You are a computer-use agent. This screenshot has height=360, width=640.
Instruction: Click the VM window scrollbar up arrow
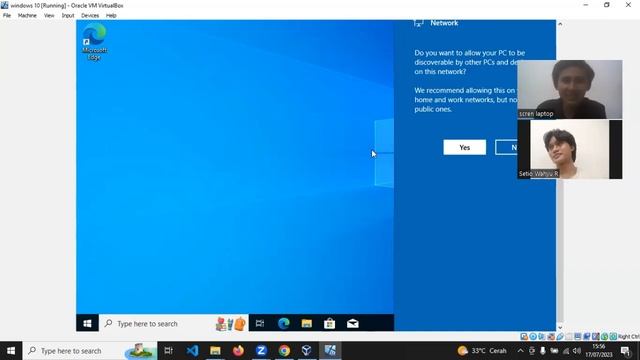[x=560, y=24]
